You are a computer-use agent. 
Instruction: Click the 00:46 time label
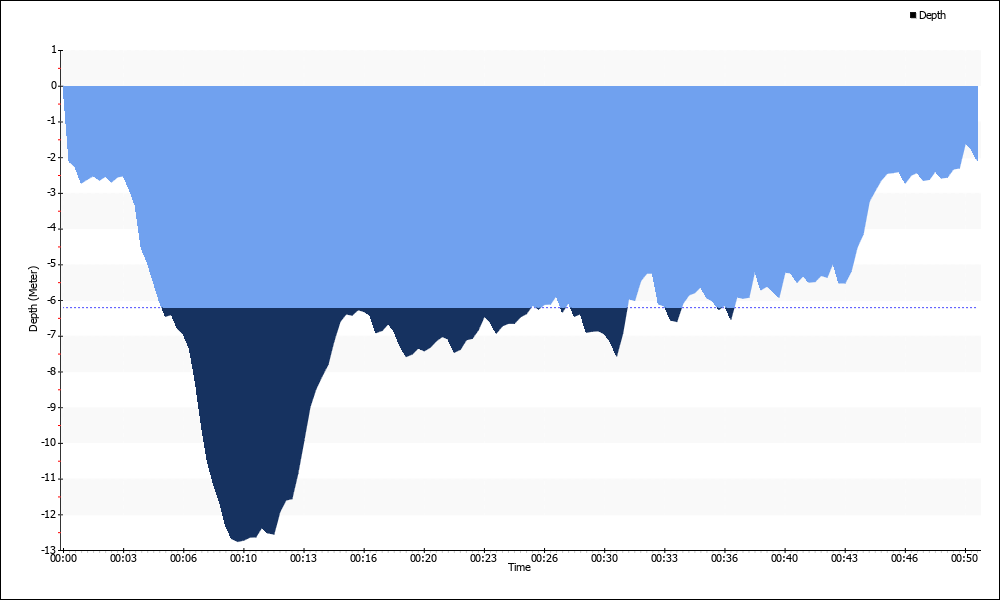[904, 558]
